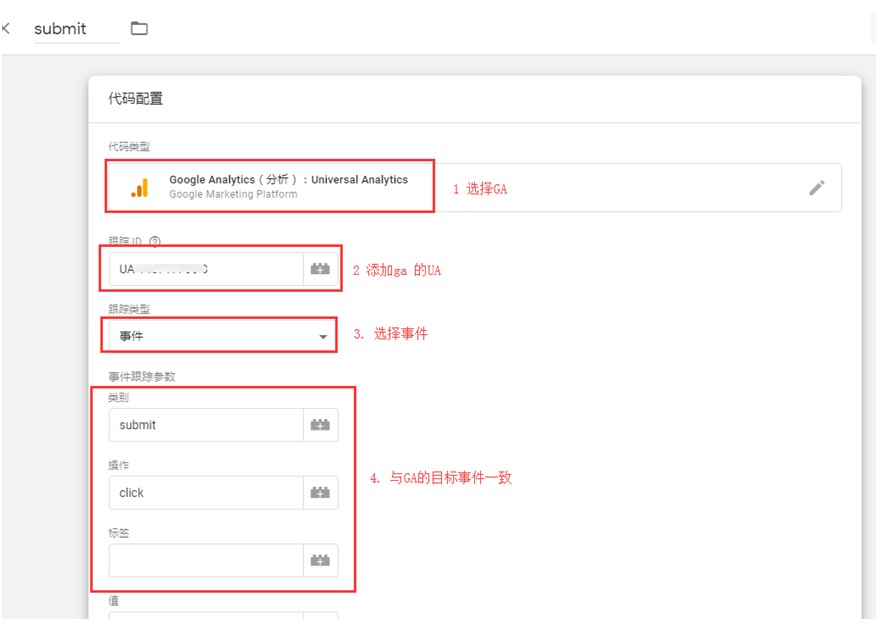Viewport: 878px width, 621px height.
Task: Click the action field containing click
Action: click(x=206, y=493)
